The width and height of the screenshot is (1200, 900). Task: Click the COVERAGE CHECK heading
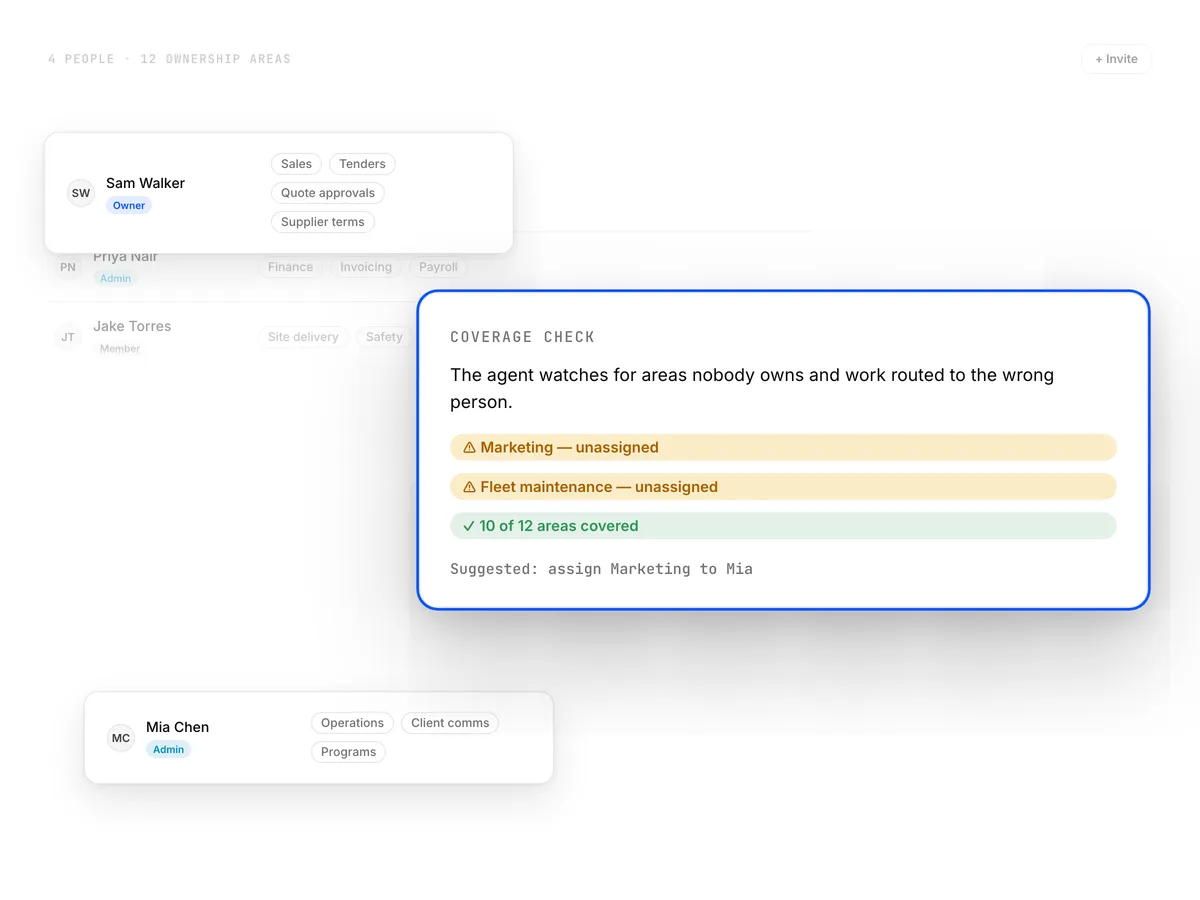pos(522,337)
